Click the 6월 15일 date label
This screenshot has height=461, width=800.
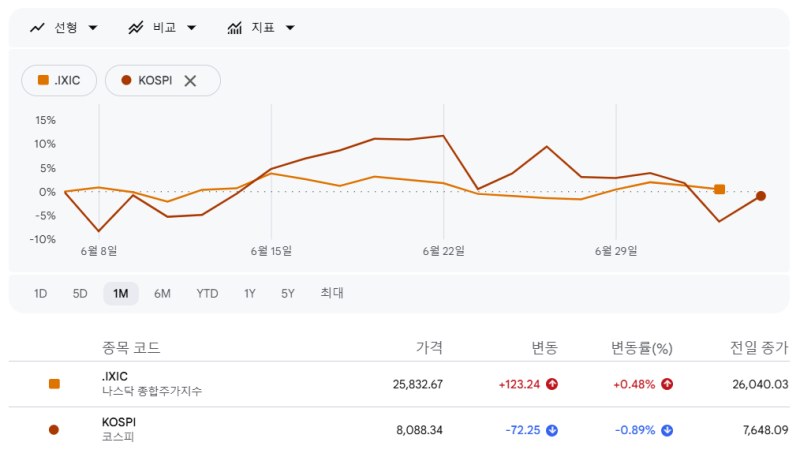[x=271, y=251]
